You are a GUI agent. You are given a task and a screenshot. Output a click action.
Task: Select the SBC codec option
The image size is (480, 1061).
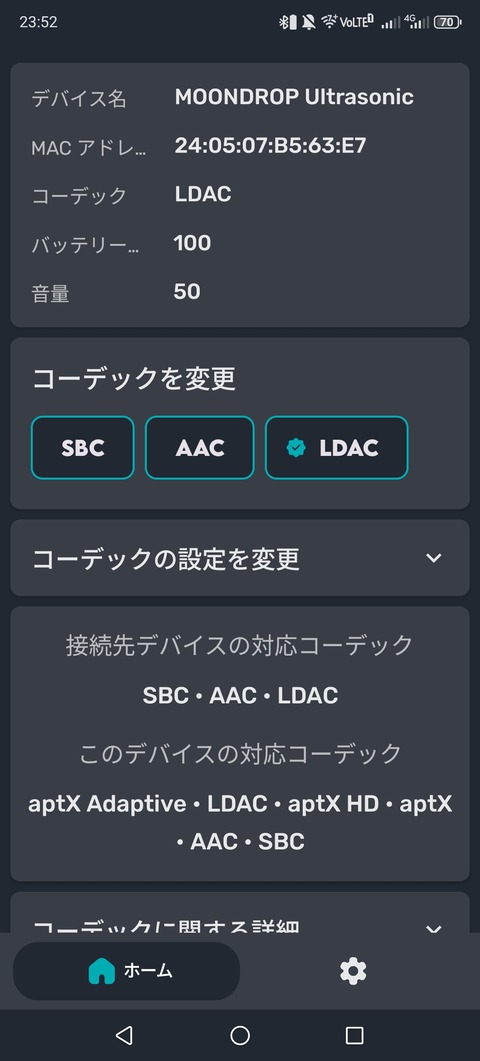point(83,447)
